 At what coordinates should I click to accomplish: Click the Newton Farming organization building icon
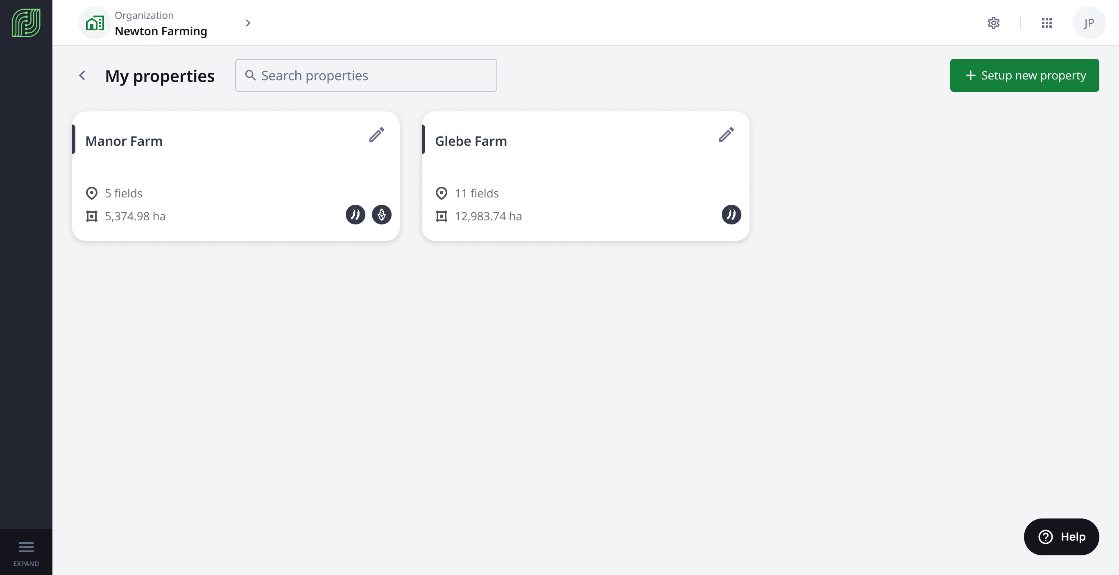[95, 23]
